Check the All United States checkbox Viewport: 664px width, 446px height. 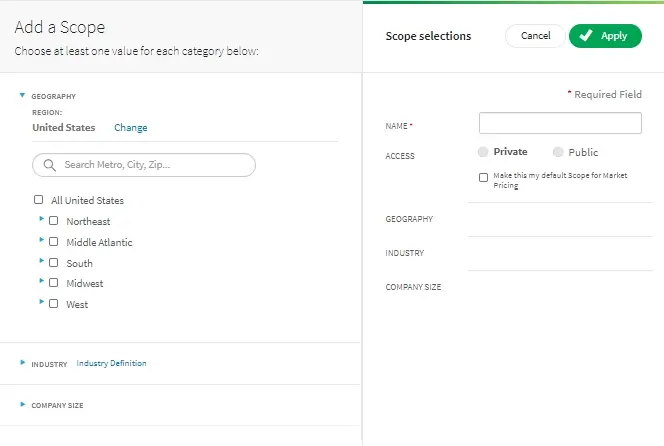tap(38, 200)
